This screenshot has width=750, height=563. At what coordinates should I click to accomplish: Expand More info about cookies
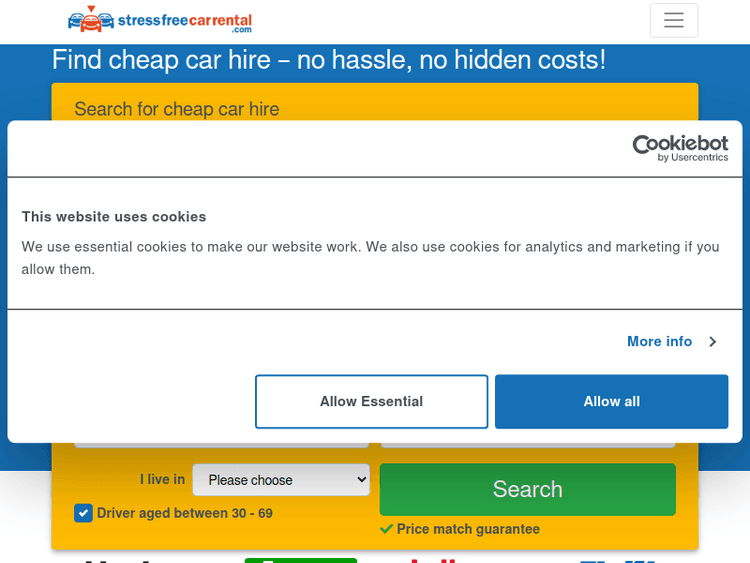pos(659,342)
